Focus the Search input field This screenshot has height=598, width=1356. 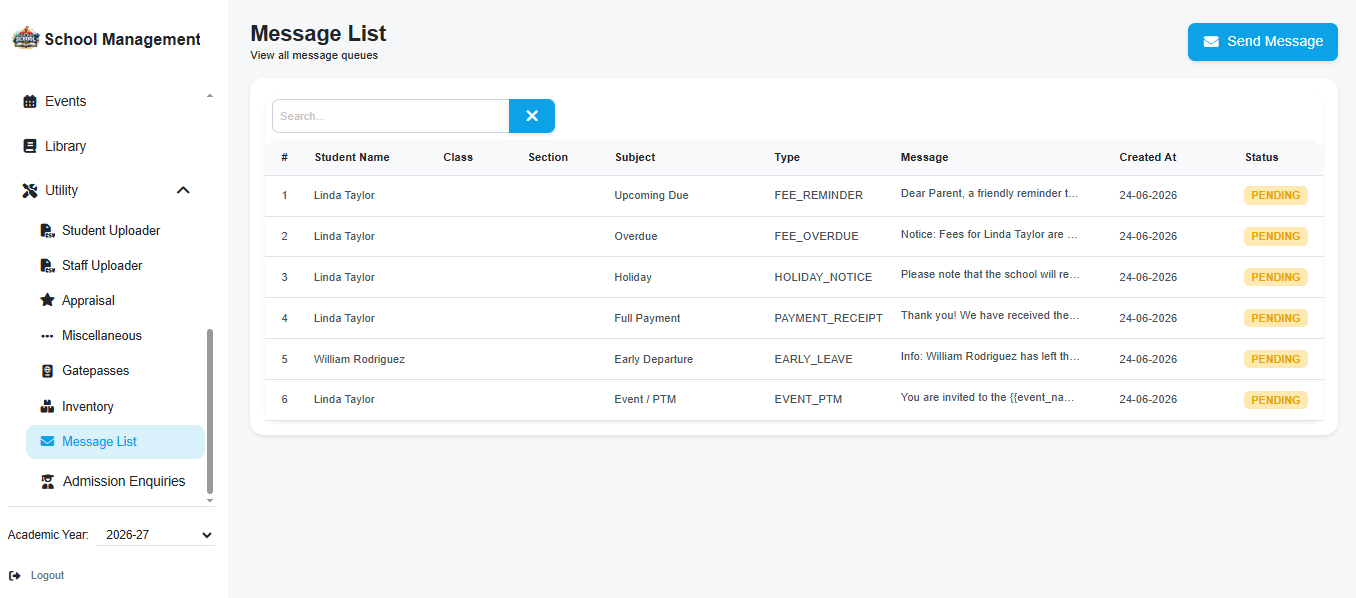(391, 116)
